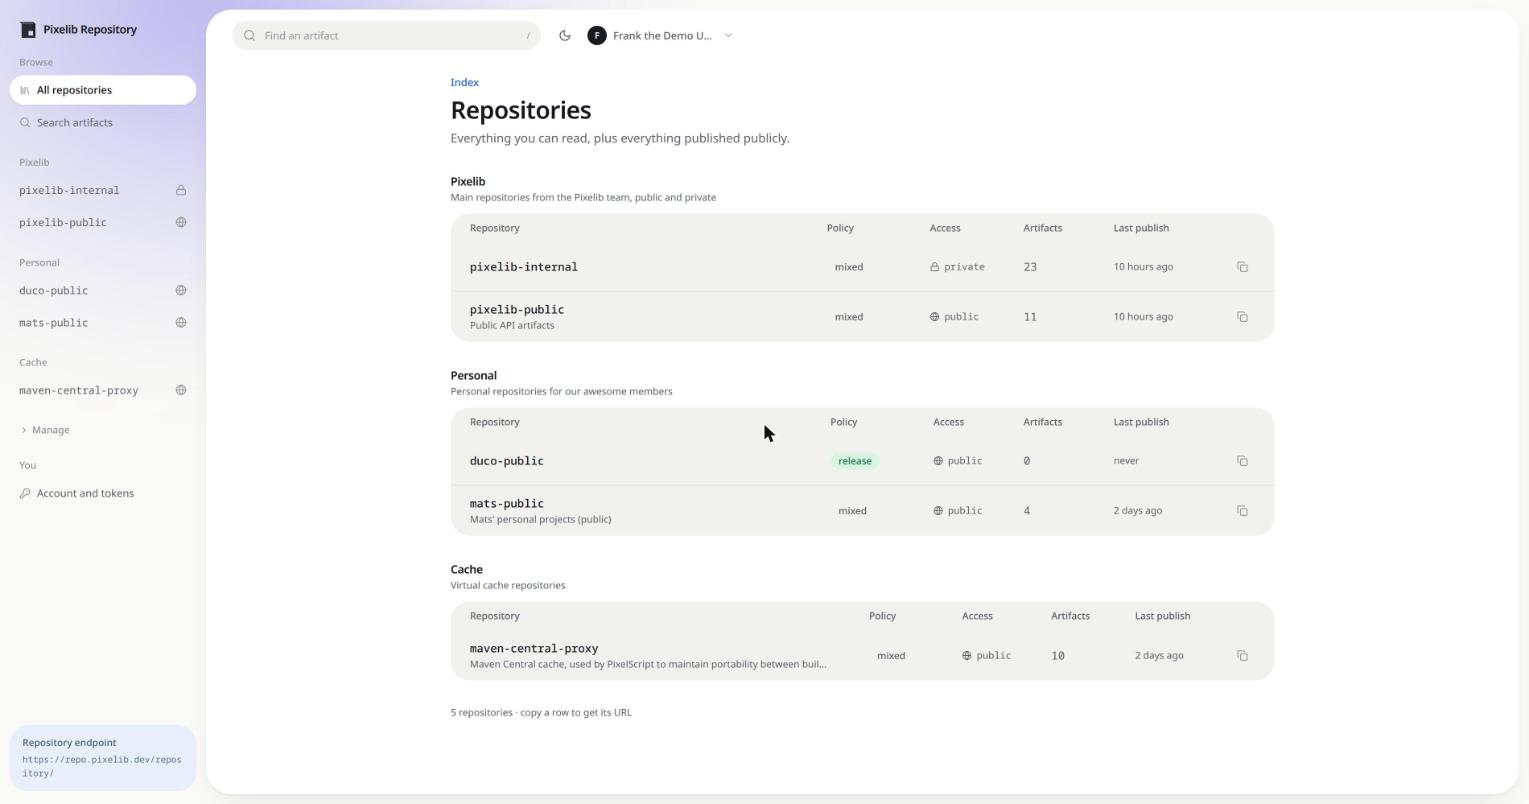Screen dimensions: 1529x804
Task: Click 'never' last publish for duco-public
Action: pos(1126,461)
